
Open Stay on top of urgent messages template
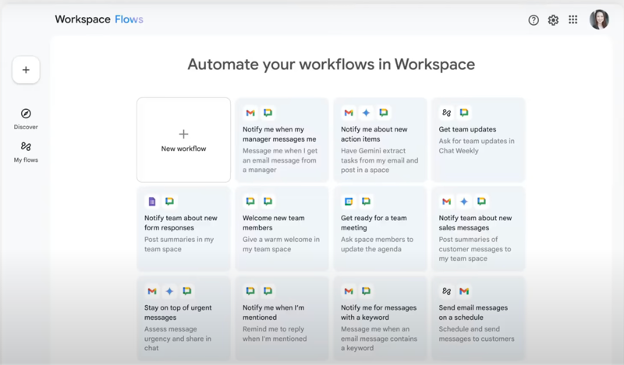pyautogui.click(x=183, y=318)
